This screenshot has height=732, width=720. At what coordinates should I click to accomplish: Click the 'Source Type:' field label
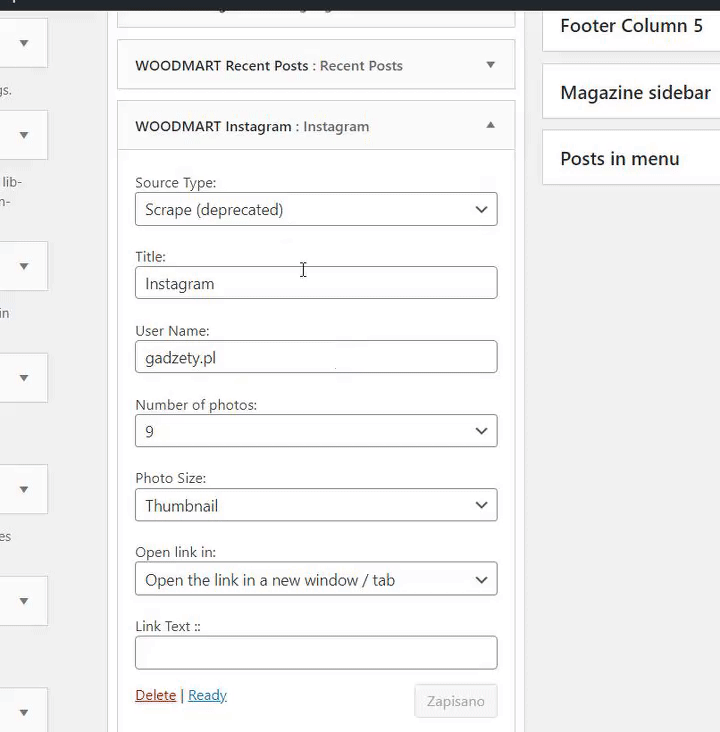click(x=175, y=183)
